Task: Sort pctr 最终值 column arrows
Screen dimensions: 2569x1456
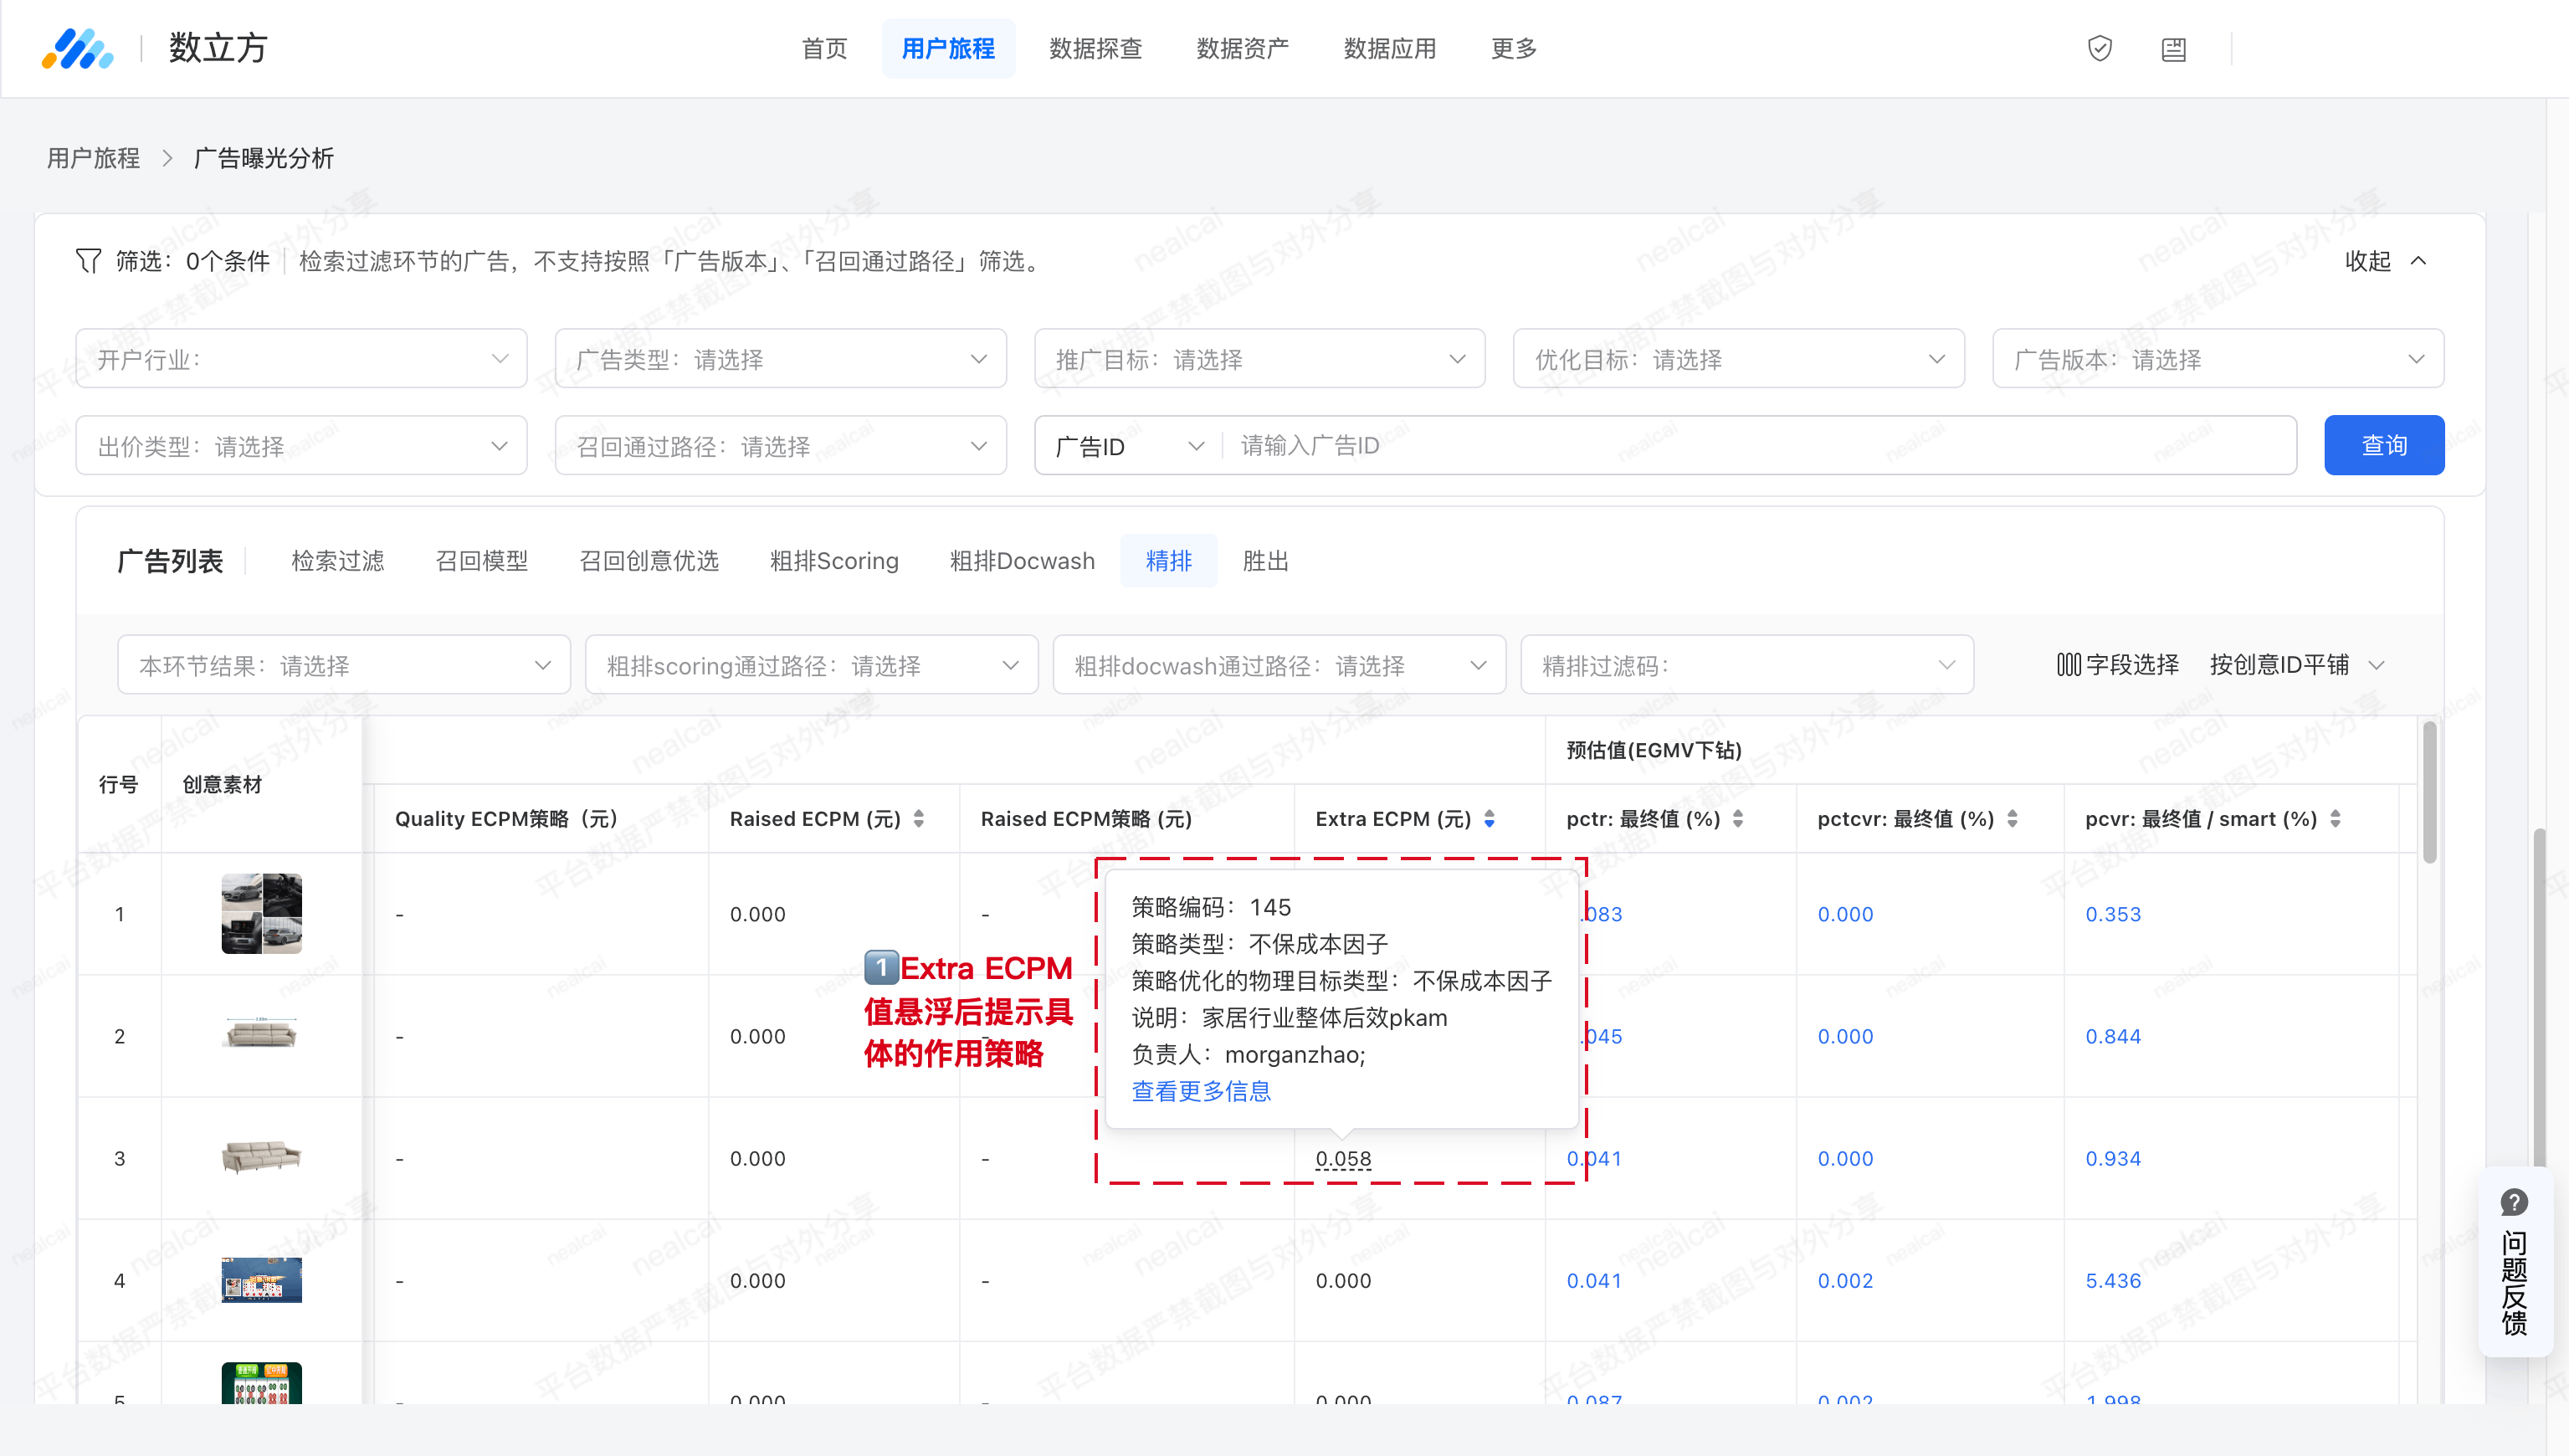Action: click(1738, 819)
